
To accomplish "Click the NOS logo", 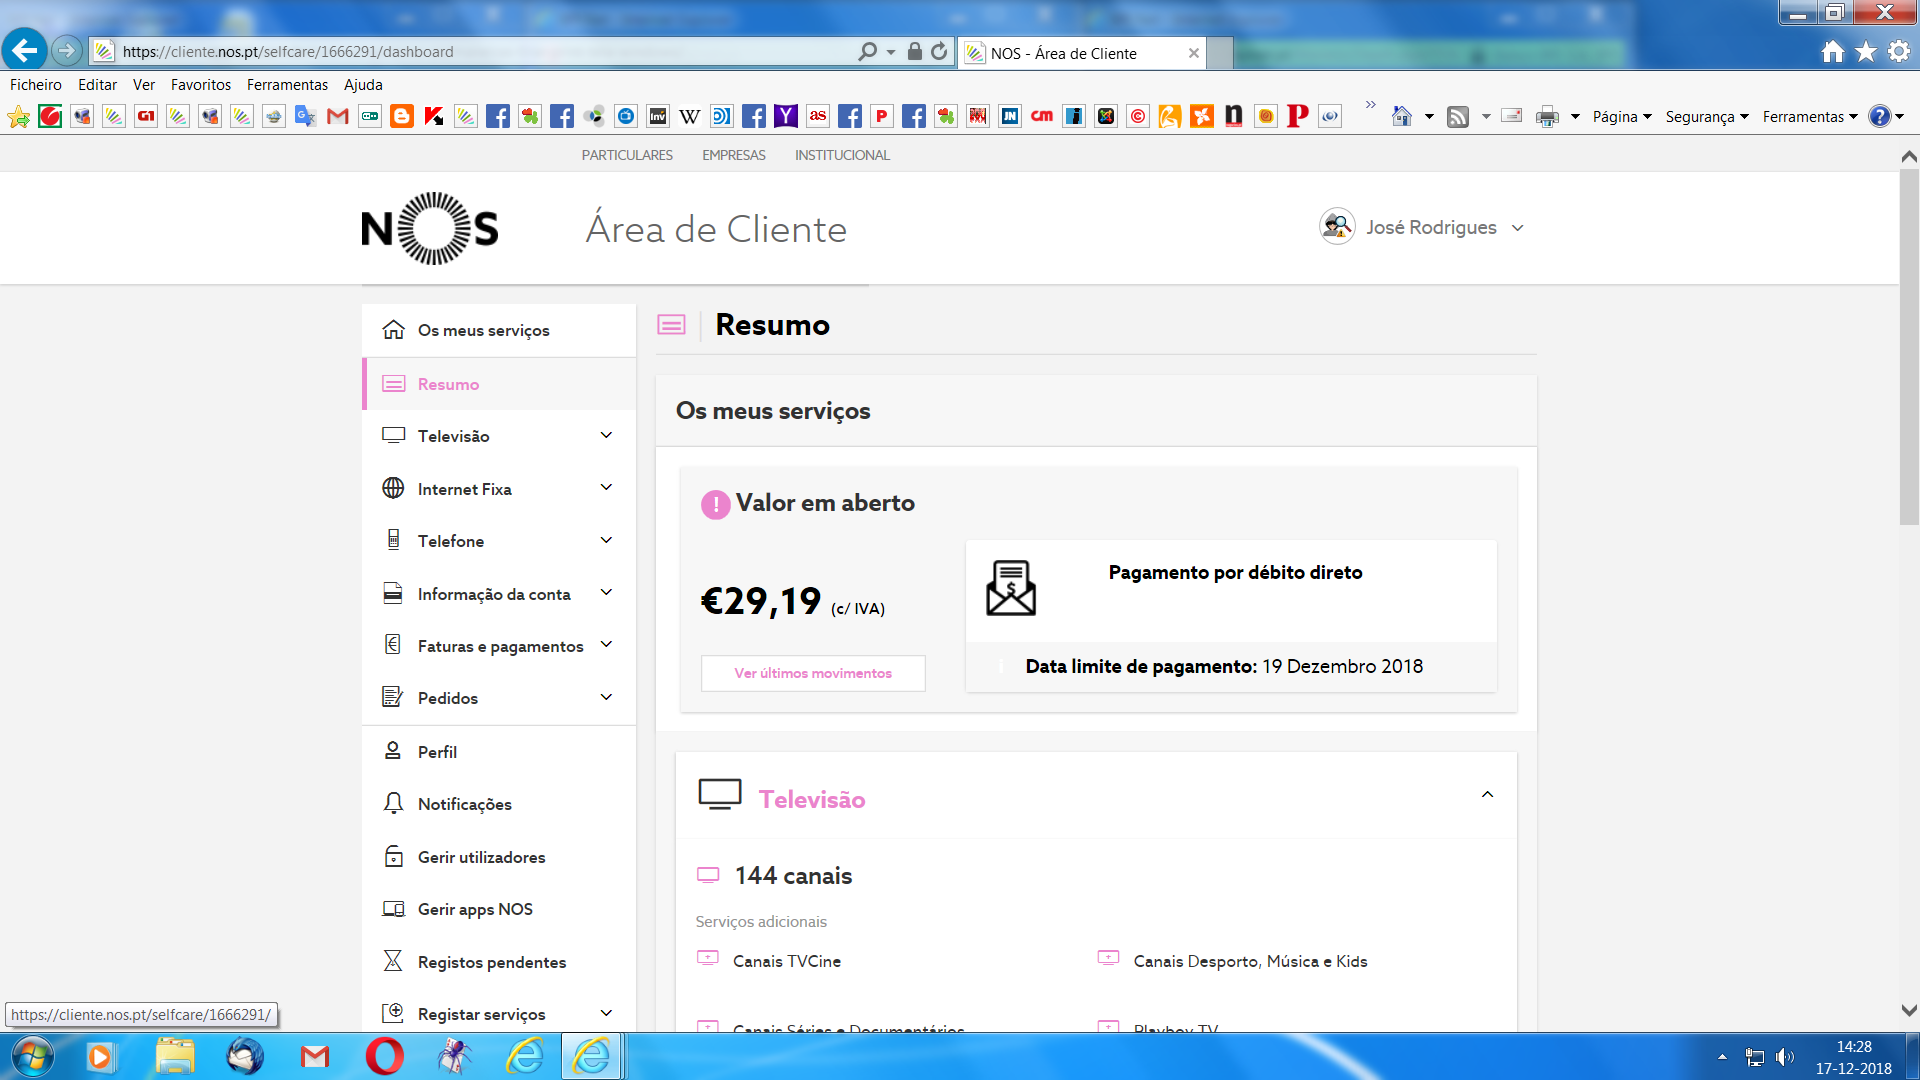I will [430, 228].
